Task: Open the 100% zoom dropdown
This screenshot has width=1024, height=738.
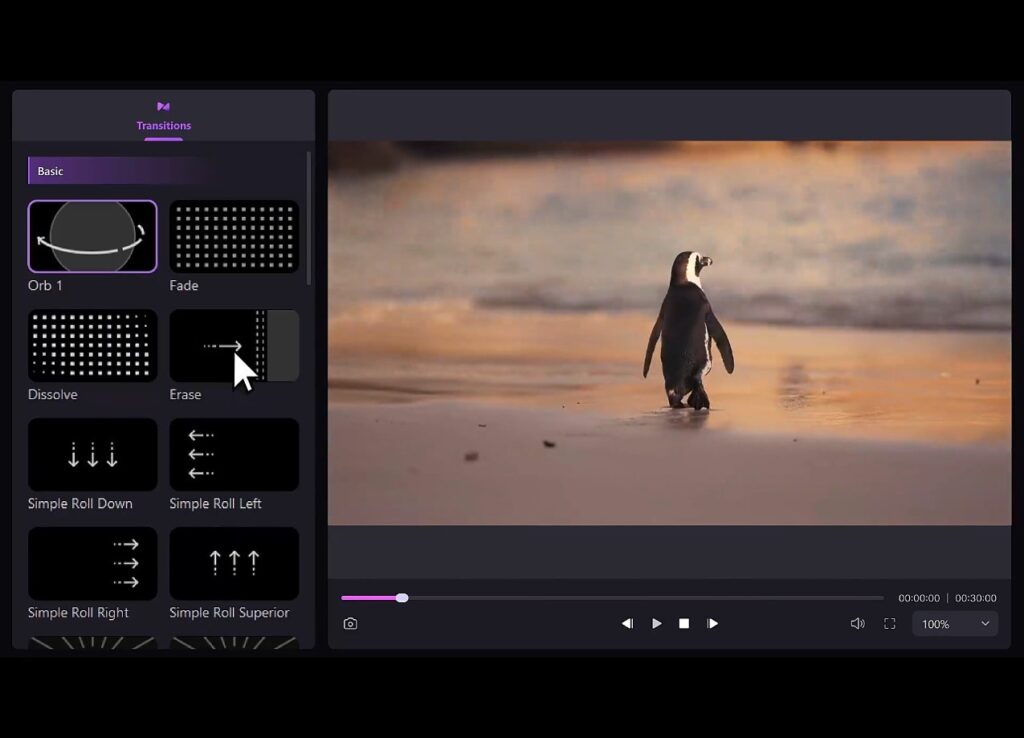Action: pyautogui.click(x=955, y=624)
